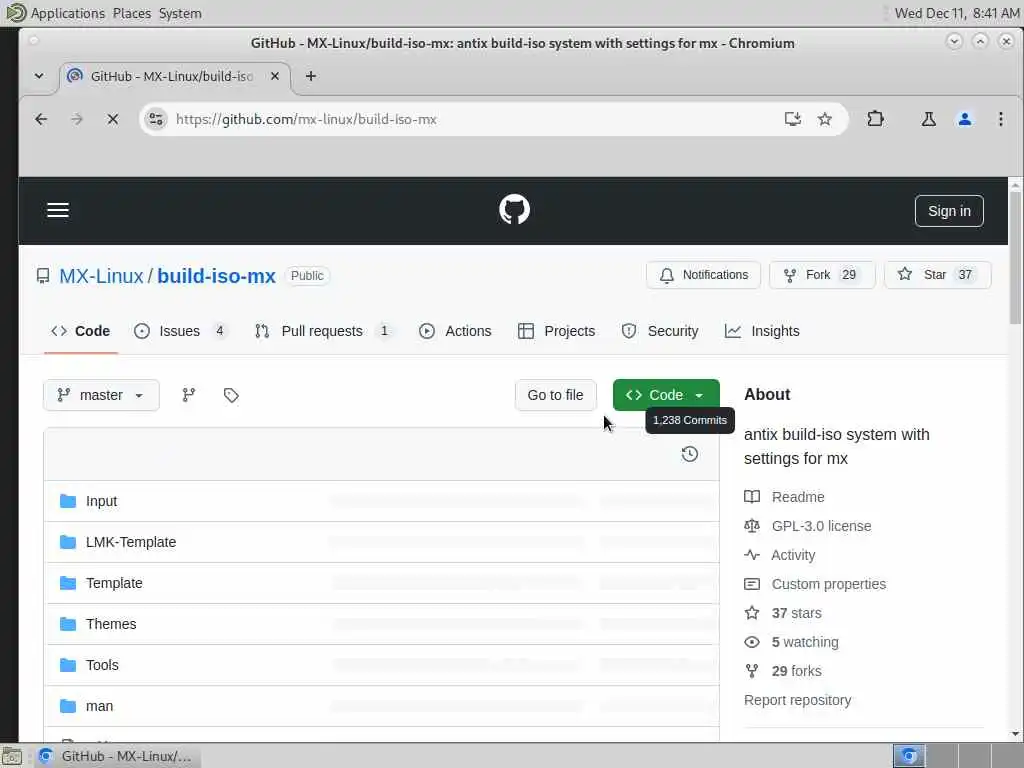Click the repository icon beside MX-Linux
The height and width of the screenshot is (768, 1024).
43,276
